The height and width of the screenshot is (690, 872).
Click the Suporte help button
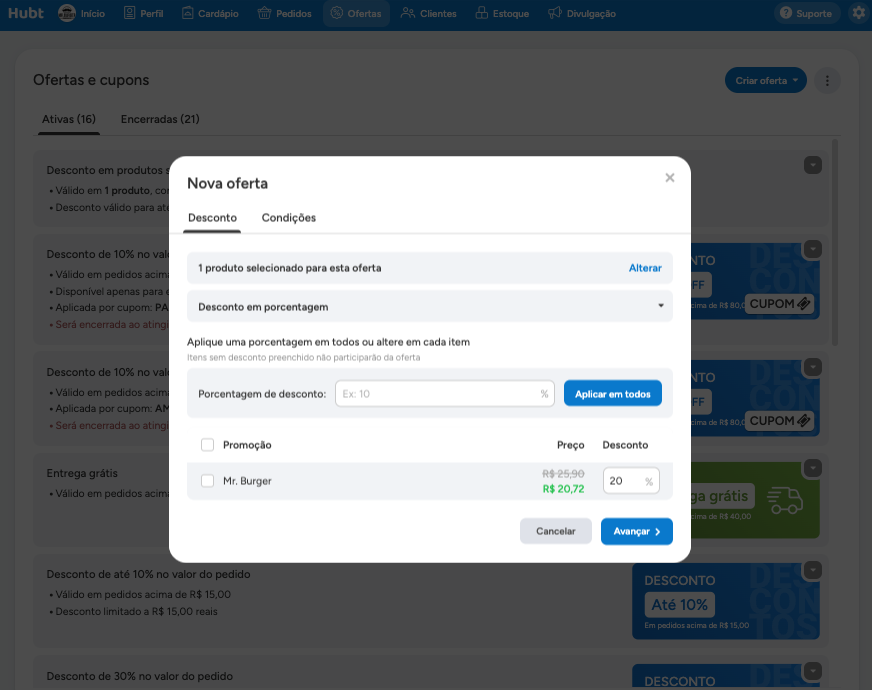(806, 13)
